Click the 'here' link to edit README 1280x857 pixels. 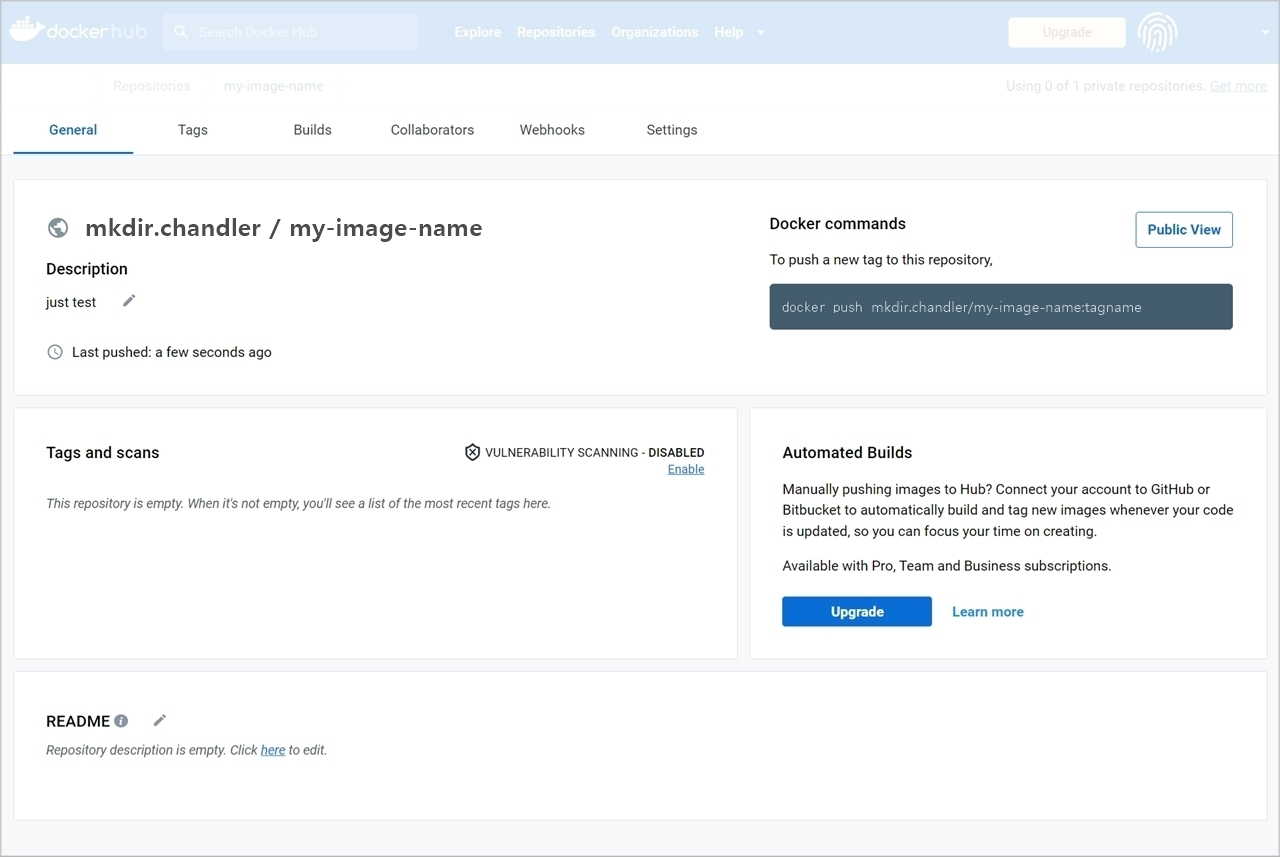click(273, 750)
